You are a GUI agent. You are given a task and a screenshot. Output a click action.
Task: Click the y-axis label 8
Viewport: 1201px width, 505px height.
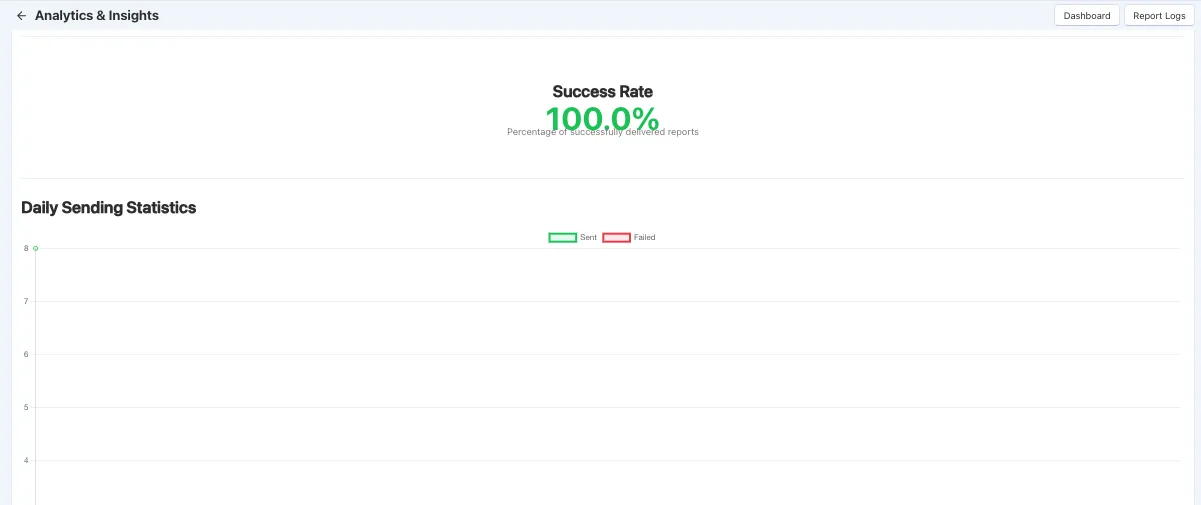(x=26, y=248)
